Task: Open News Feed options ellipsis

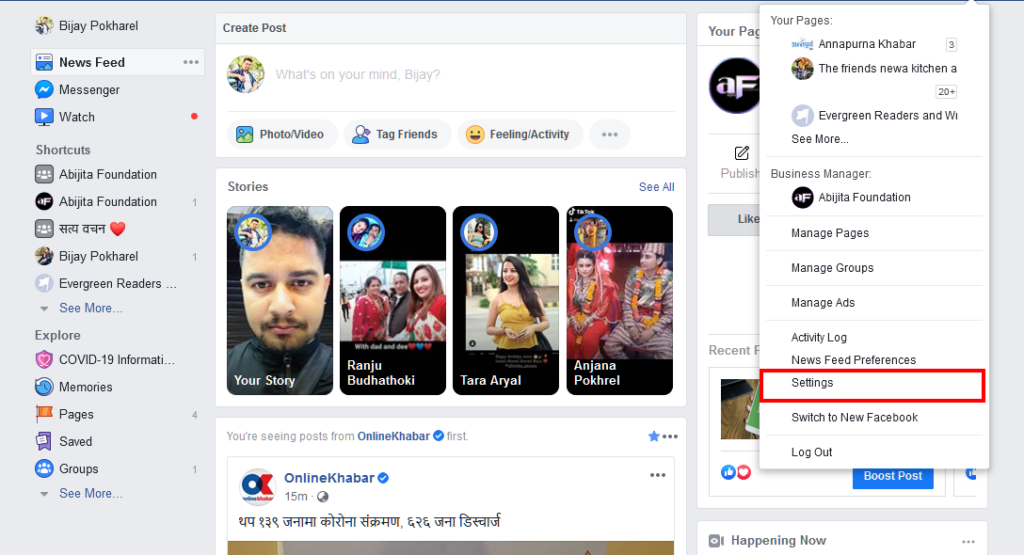Action: point(191,62)
